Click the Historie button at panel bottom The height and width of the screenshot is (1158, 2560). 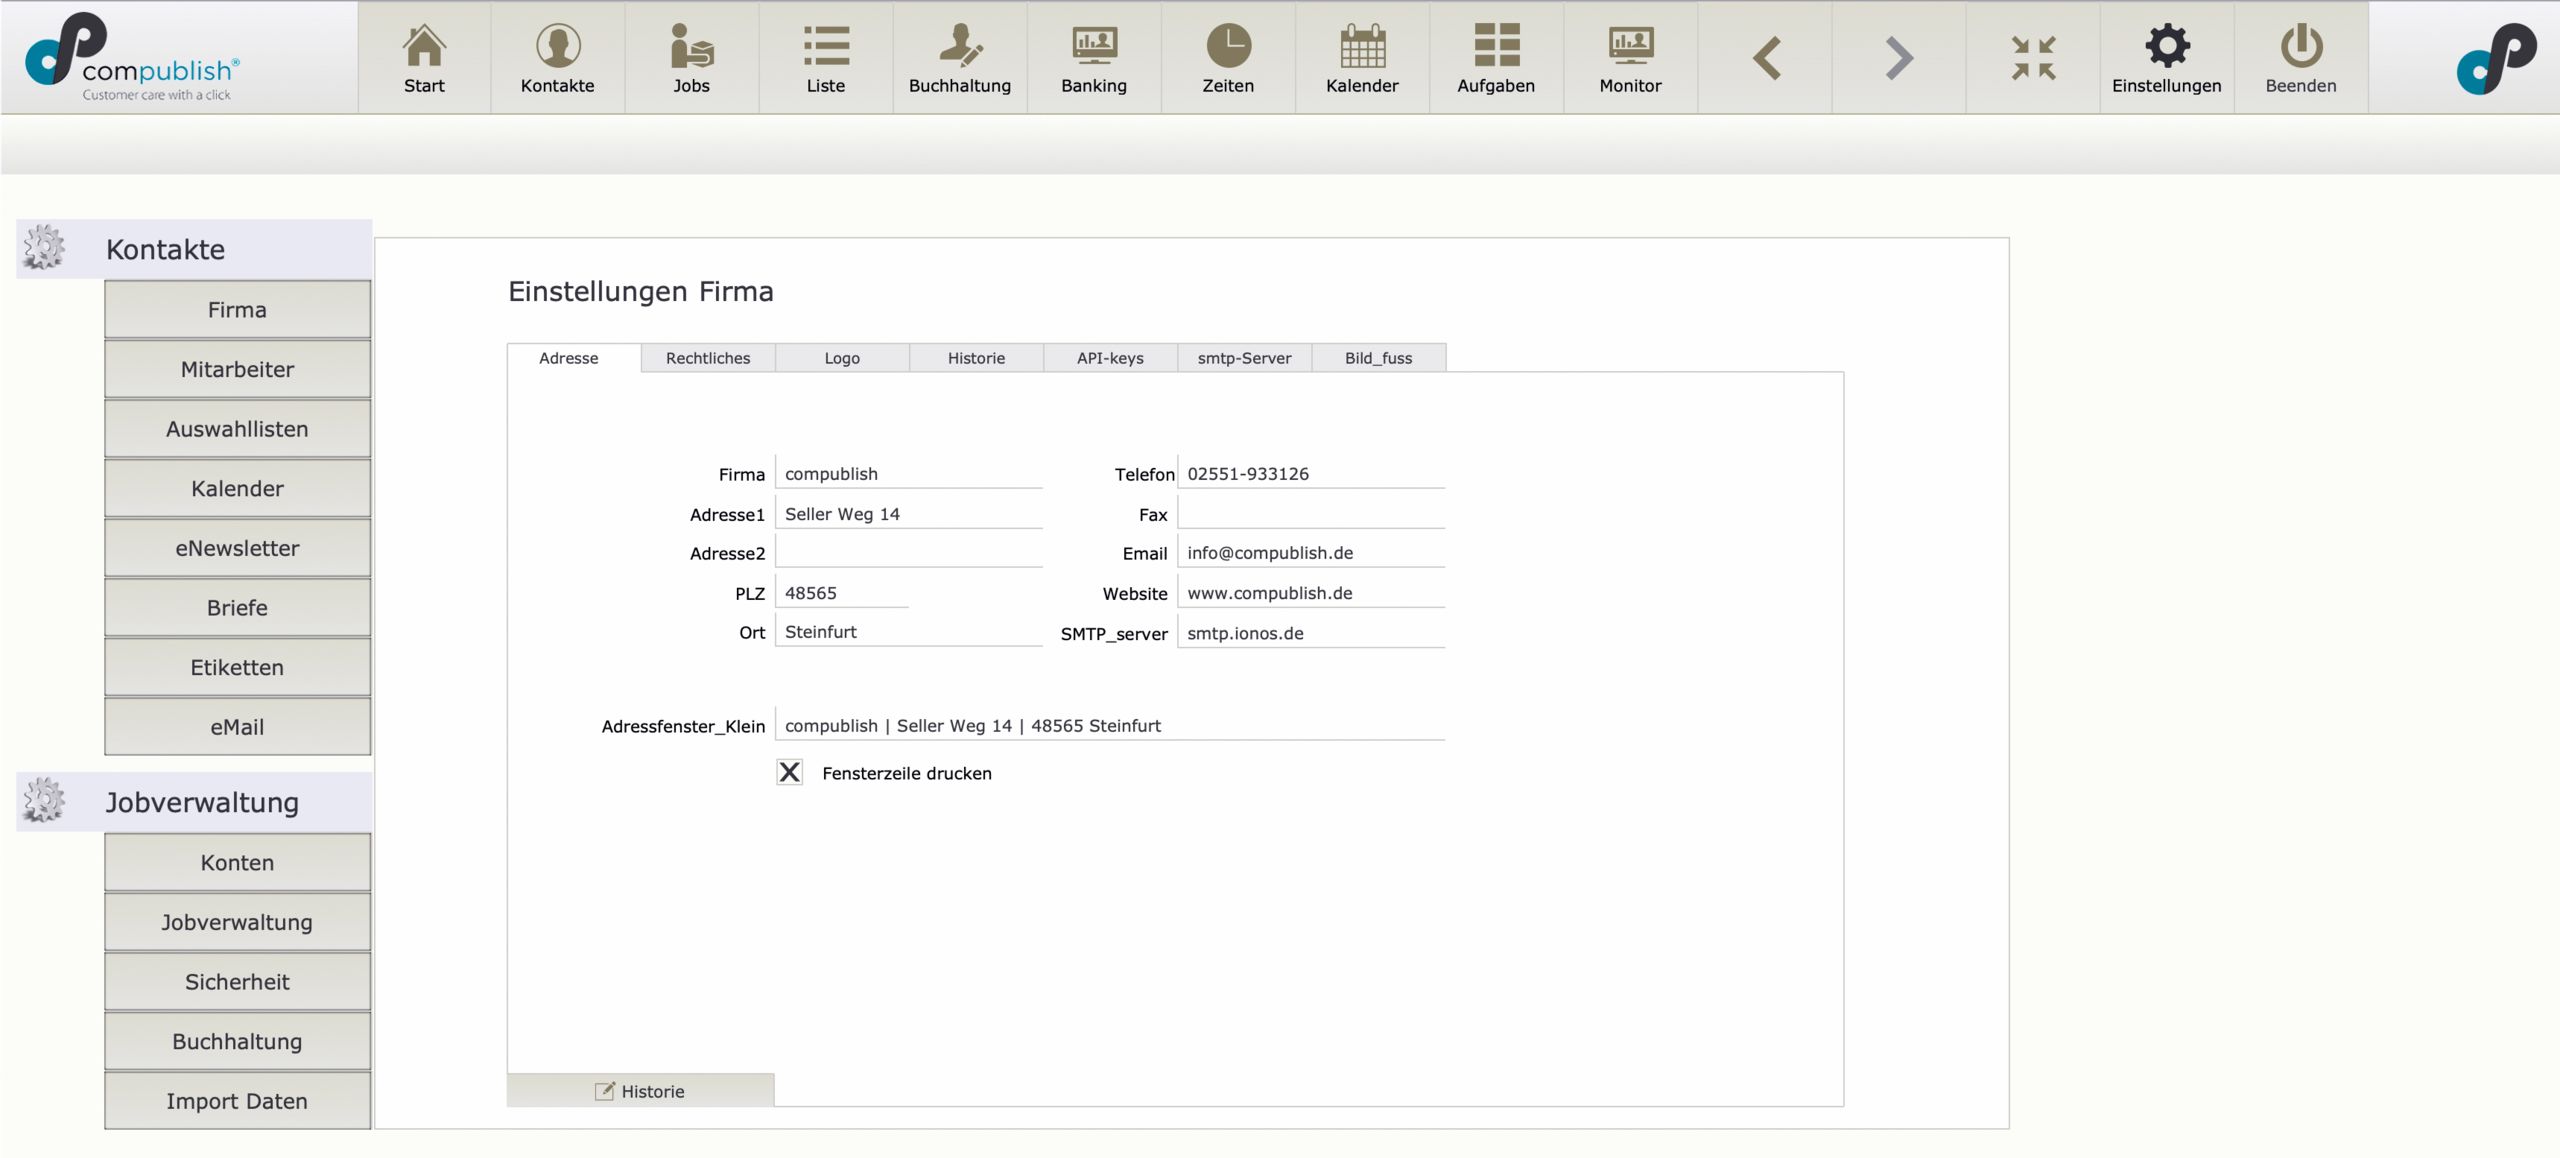(640, 1091)
